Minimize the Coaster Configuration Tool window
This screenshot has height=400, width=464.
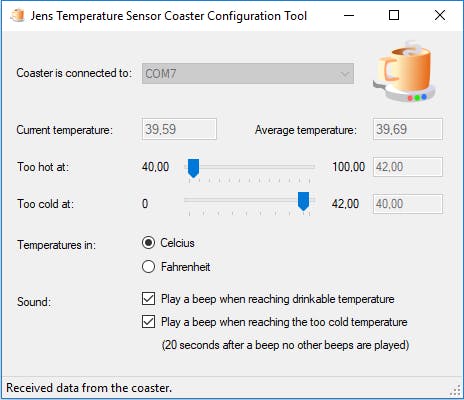click(x=349, y=15)
